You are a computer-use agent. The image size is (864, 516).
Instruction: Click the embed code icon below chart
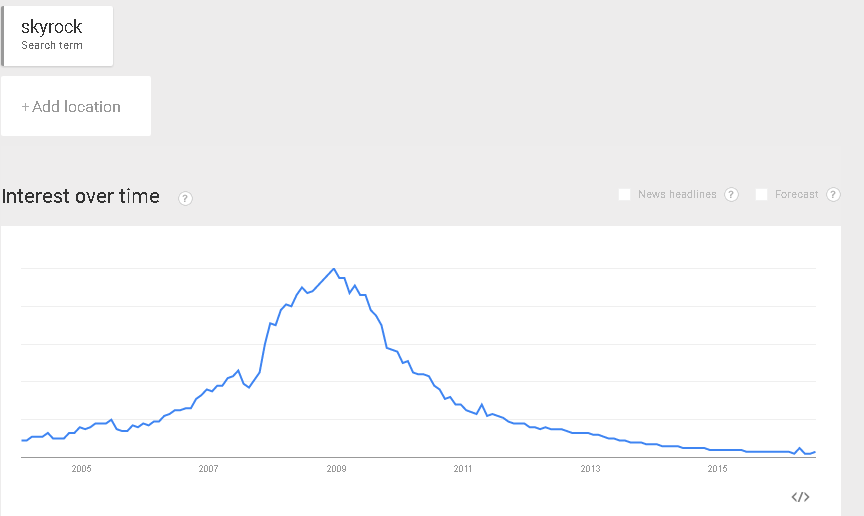click(800, 497)
